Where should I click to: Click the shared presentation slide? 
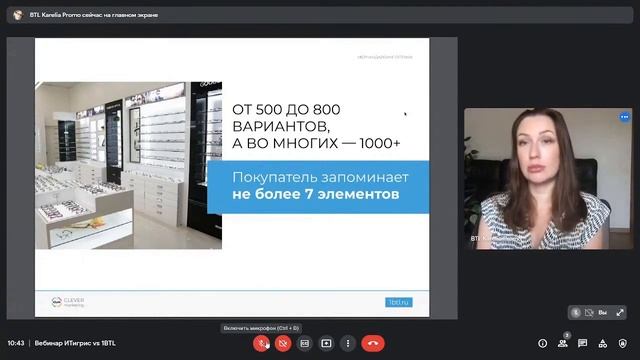point(232,177)
